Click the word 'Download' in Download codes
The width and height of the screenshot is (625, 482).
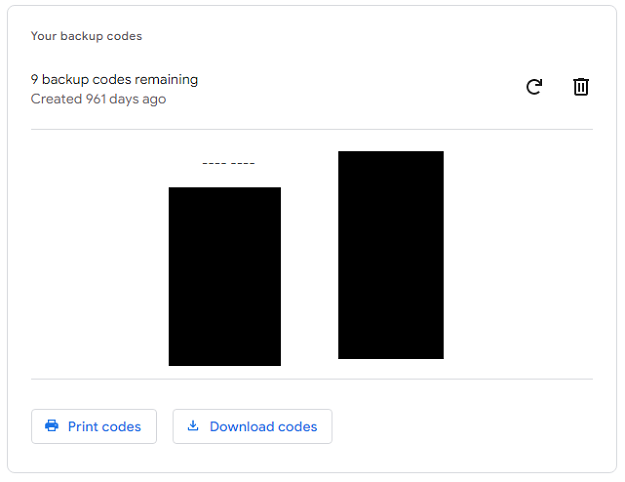pos(242,427)
